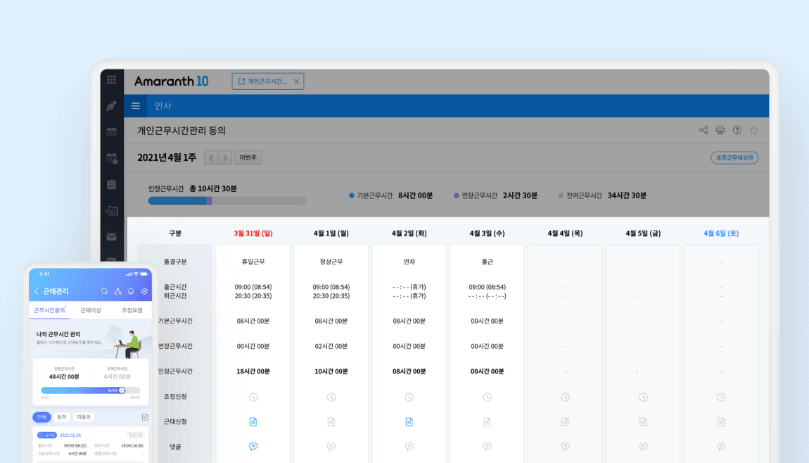Tap the search icon in phone header
The width and height of the screenshot is (809, 463).
coord(105,291)
